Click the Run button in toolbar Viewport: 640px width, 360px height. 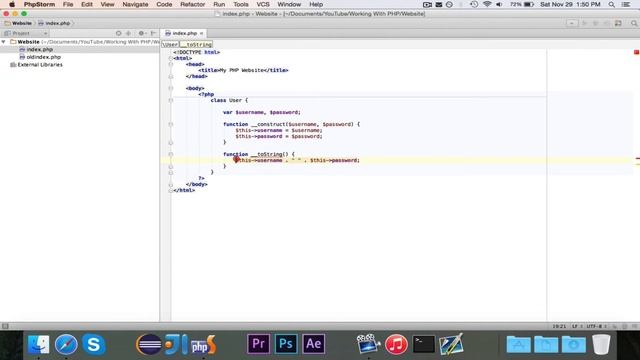point(584,23)
